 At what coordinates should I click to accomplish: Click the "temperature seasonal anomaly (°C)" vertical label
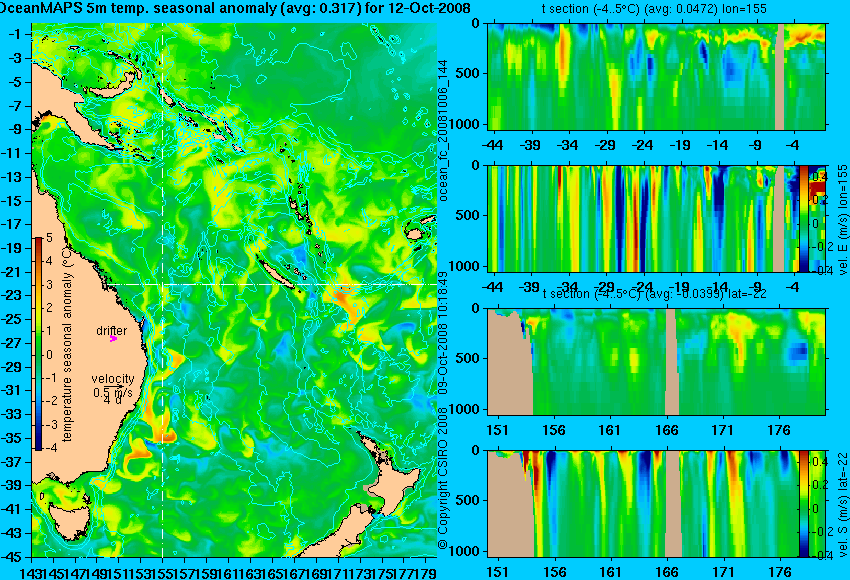[x=67, y=343]
